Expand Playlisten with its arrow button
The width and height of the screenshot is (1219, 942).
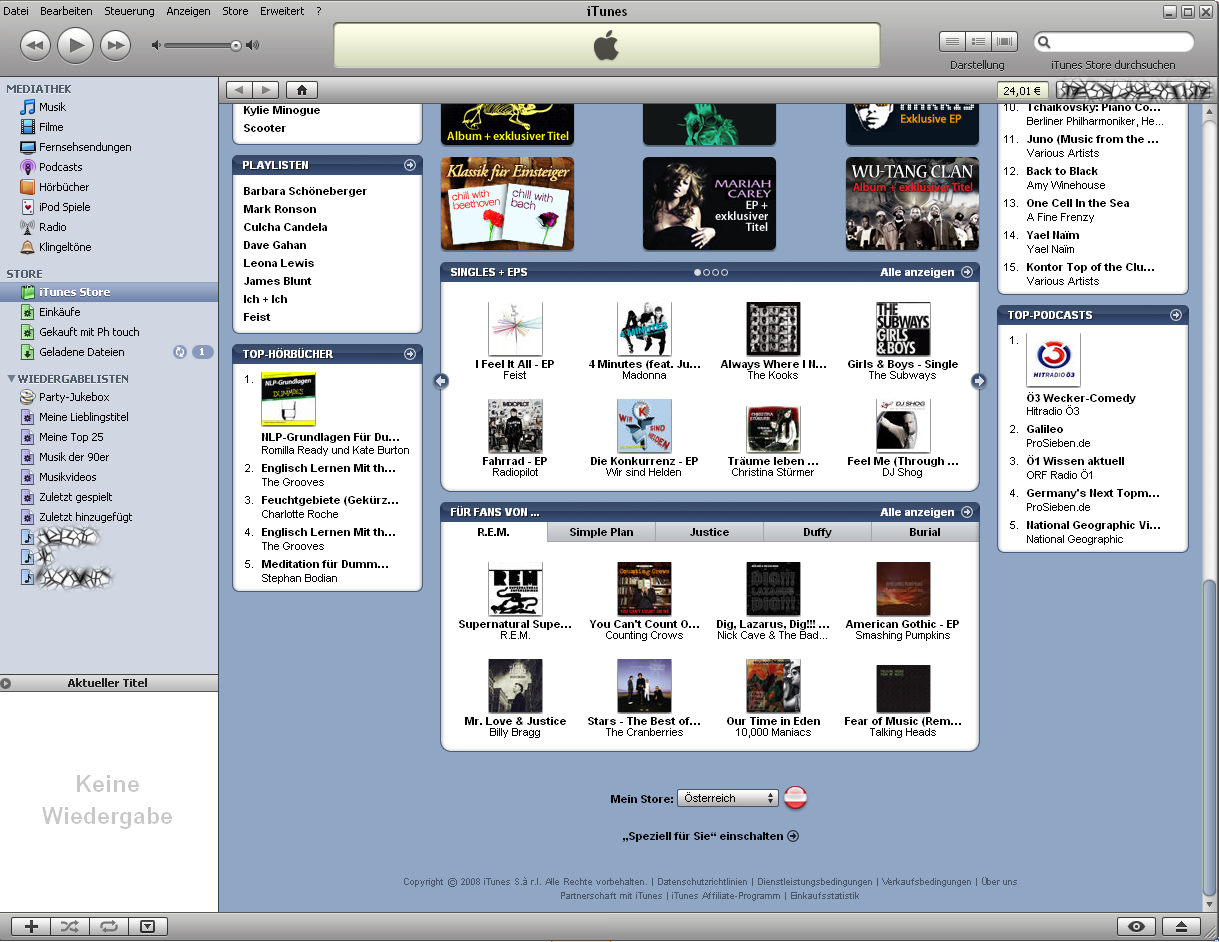pos(410,165)
